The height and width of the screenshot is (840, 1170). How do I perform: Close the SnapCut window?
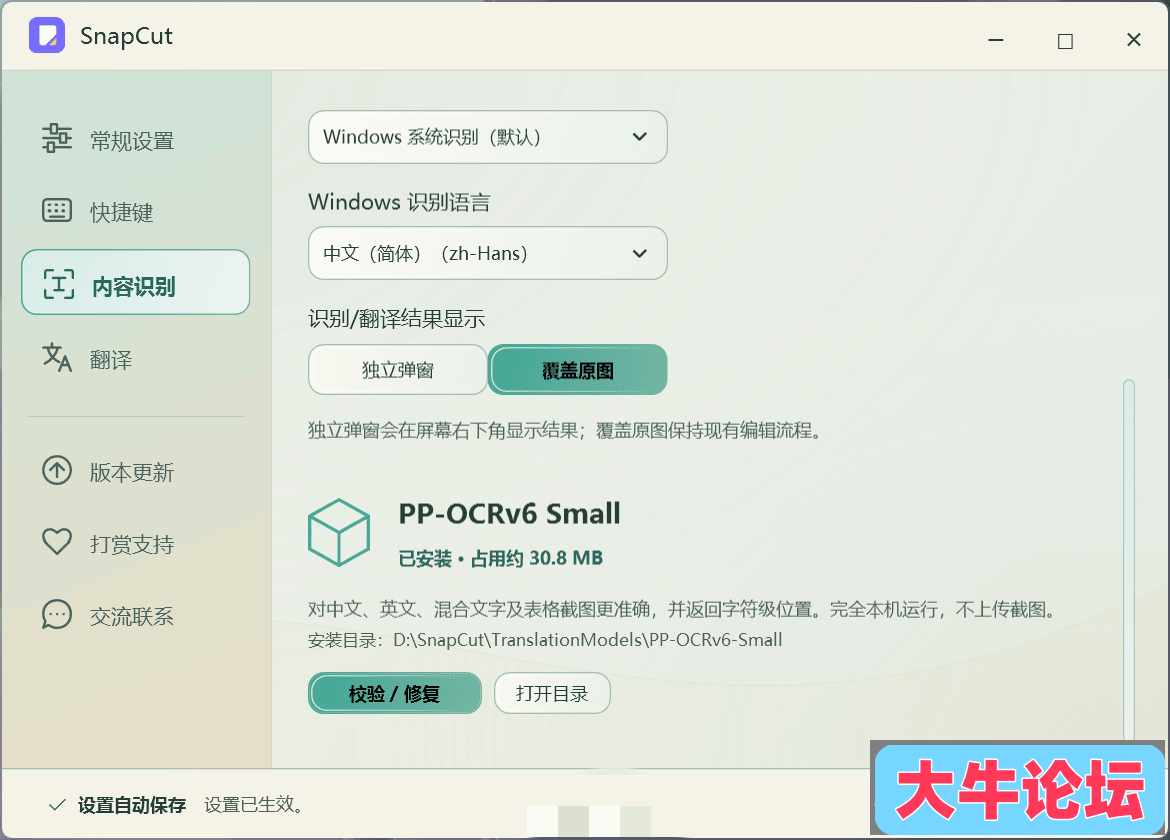[1133, 40]
